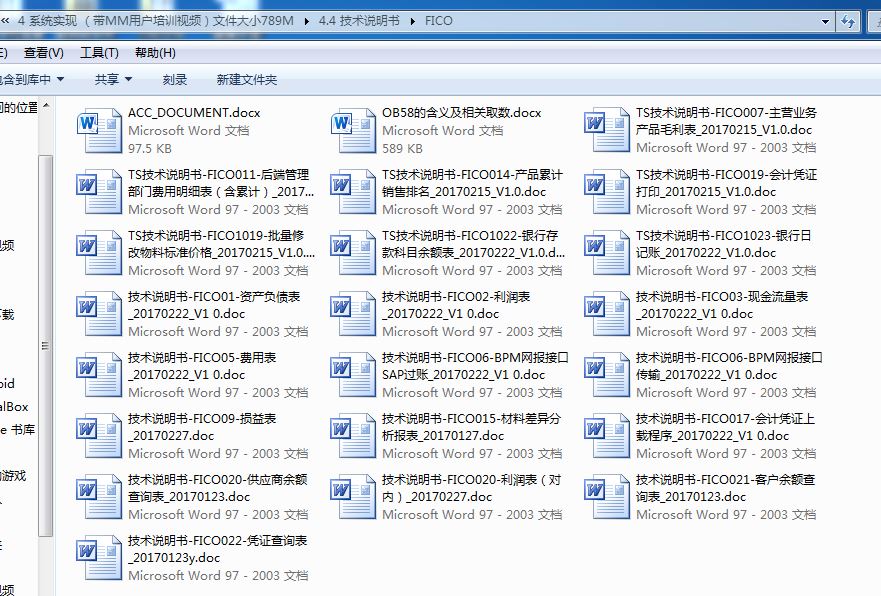Screen dimensions: 881x596
Task: Click the OB58的含义及相关取数.docx file icon
Action: pyautogui.click(x=353, y=131)
